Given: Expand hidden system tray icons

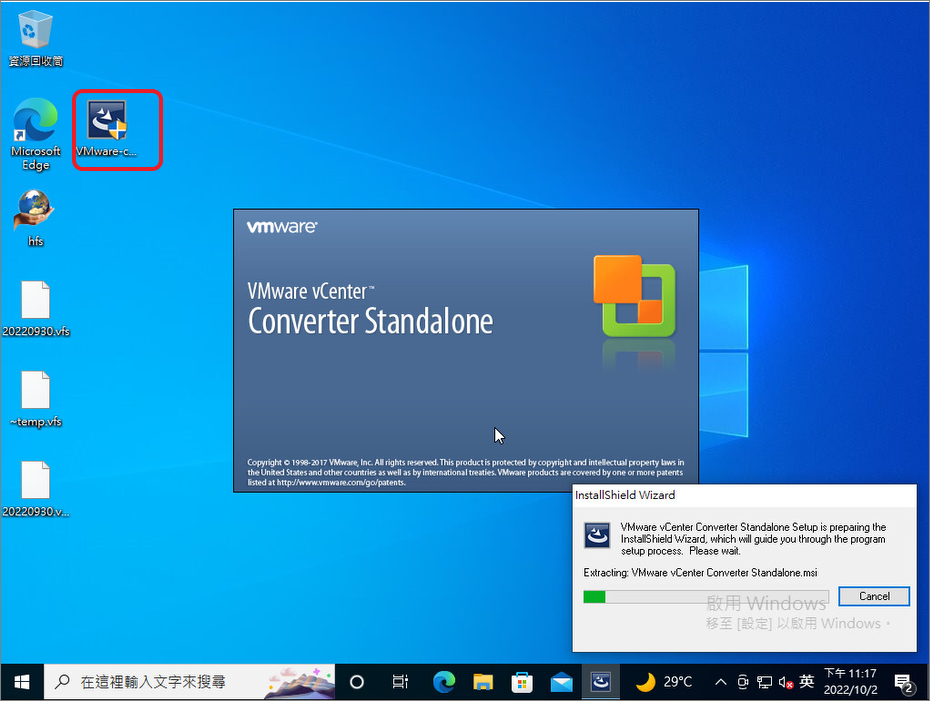Looking at the screenshot, I should click(x=721, y=682).
